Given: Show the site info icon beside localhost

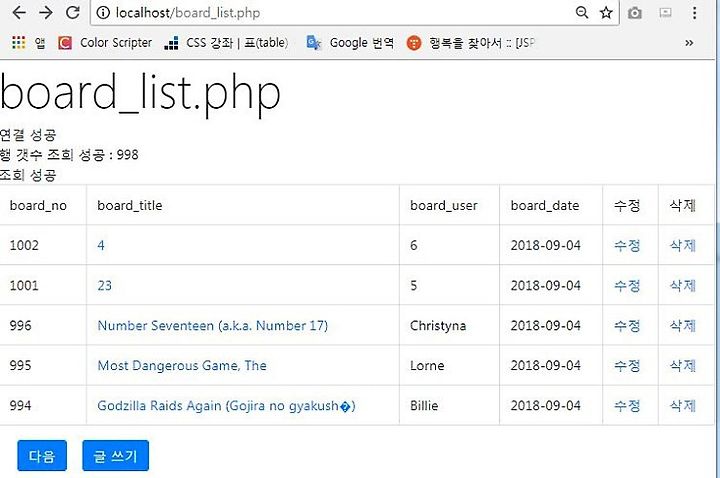Looking at the screenshot, I should [x=103, y=12].
